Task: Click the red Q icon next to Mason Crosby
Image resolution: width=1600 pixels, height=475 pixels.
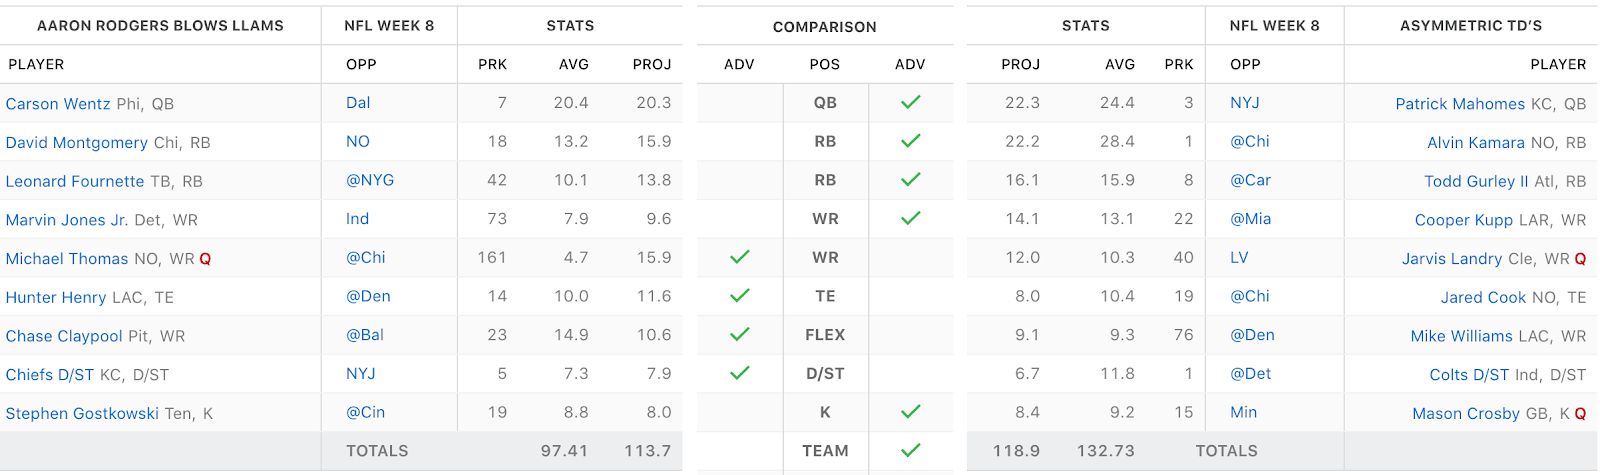Action: point(1581,414)
